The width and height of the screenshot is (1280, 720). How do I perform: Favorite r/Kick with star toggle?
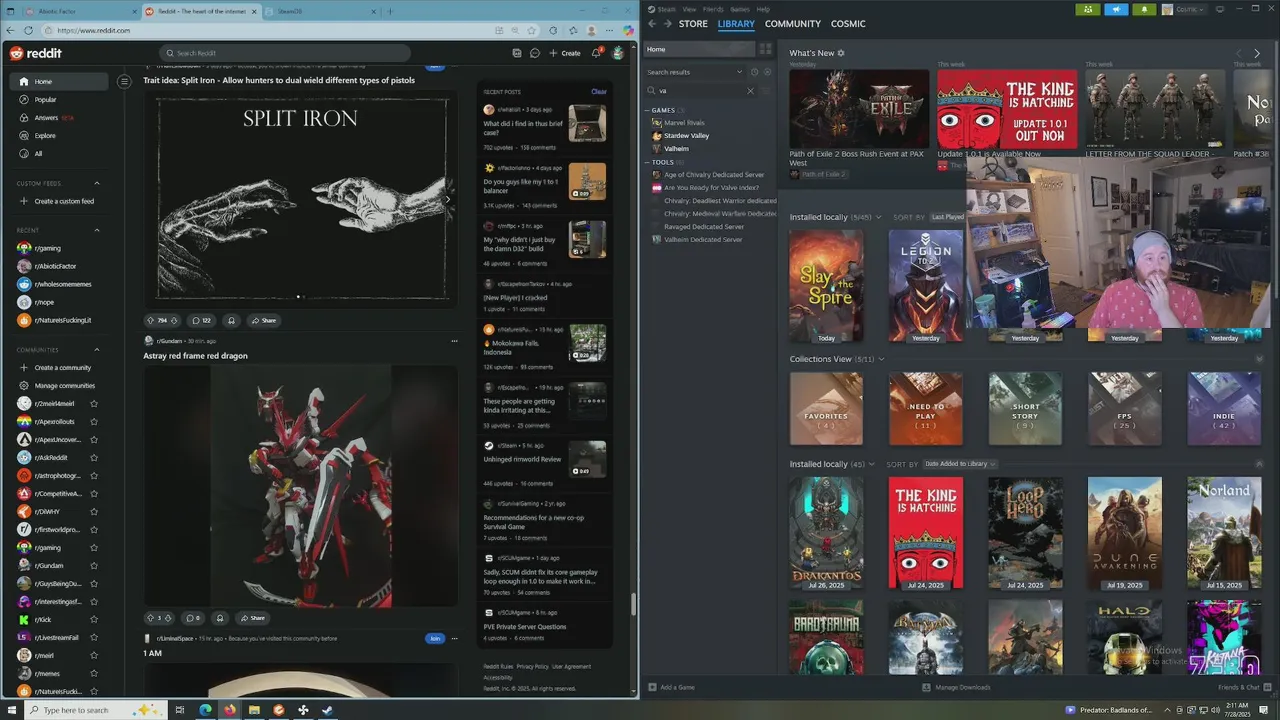(94, 620)
